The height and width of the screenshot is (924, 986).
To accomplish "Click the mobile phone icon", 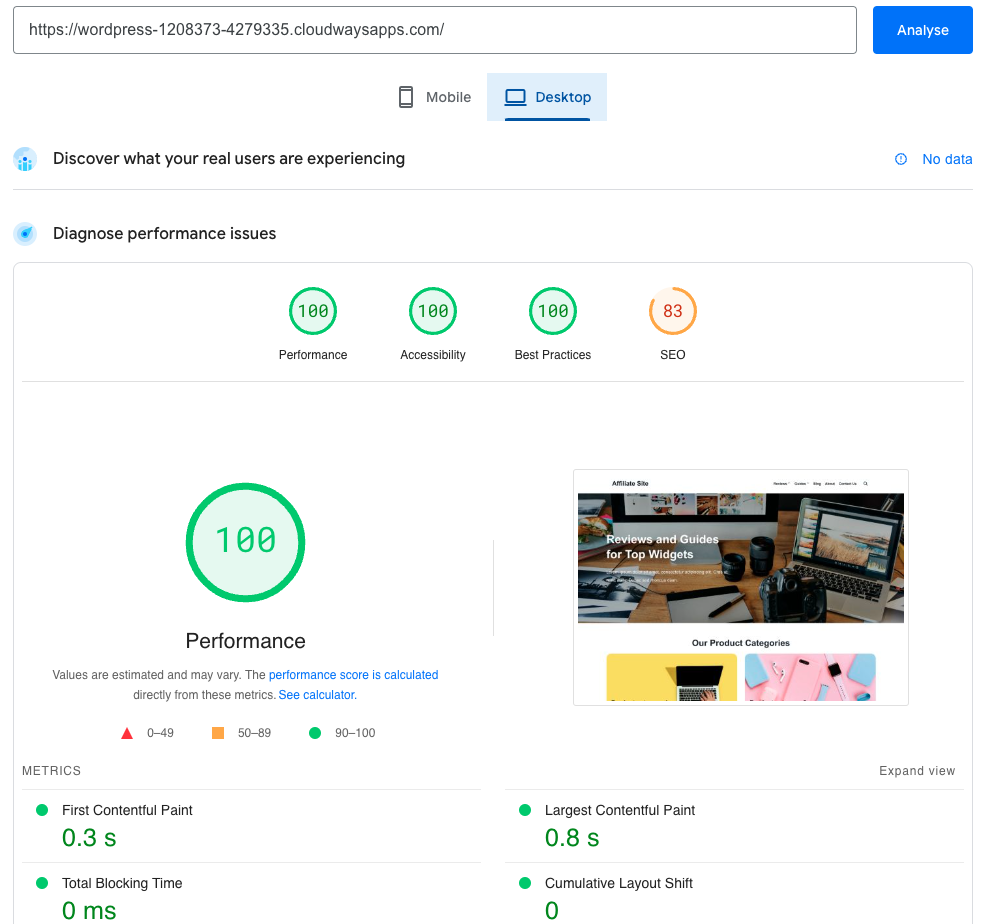I will (x=405, y=96).
